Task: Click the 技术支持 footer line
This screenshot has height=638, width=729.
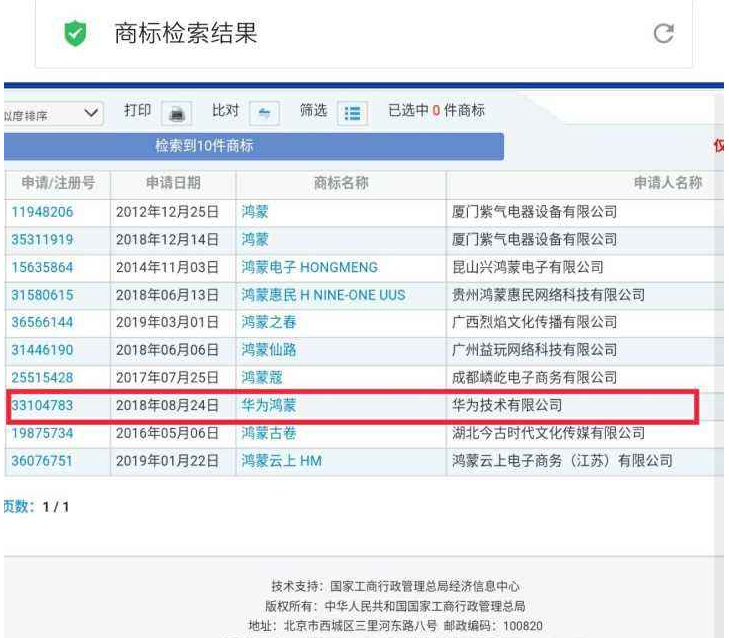Action: coord(396,586)
